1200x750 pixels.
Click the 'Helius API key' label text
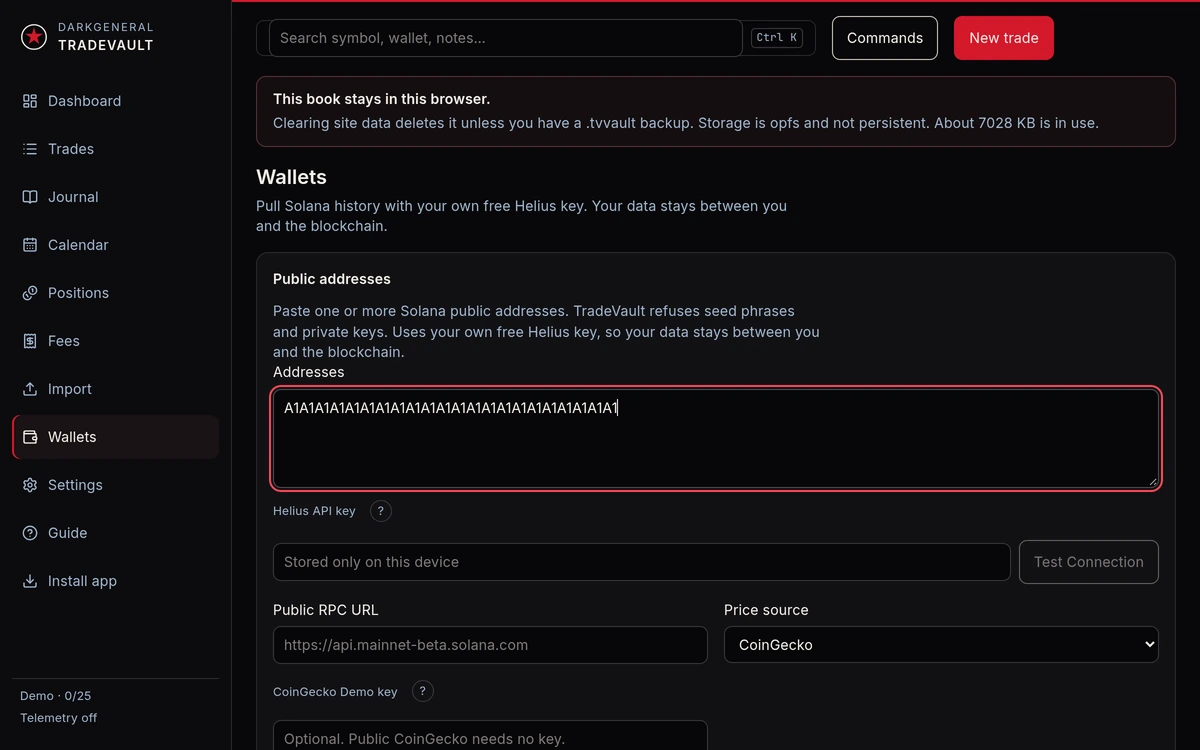314,511
